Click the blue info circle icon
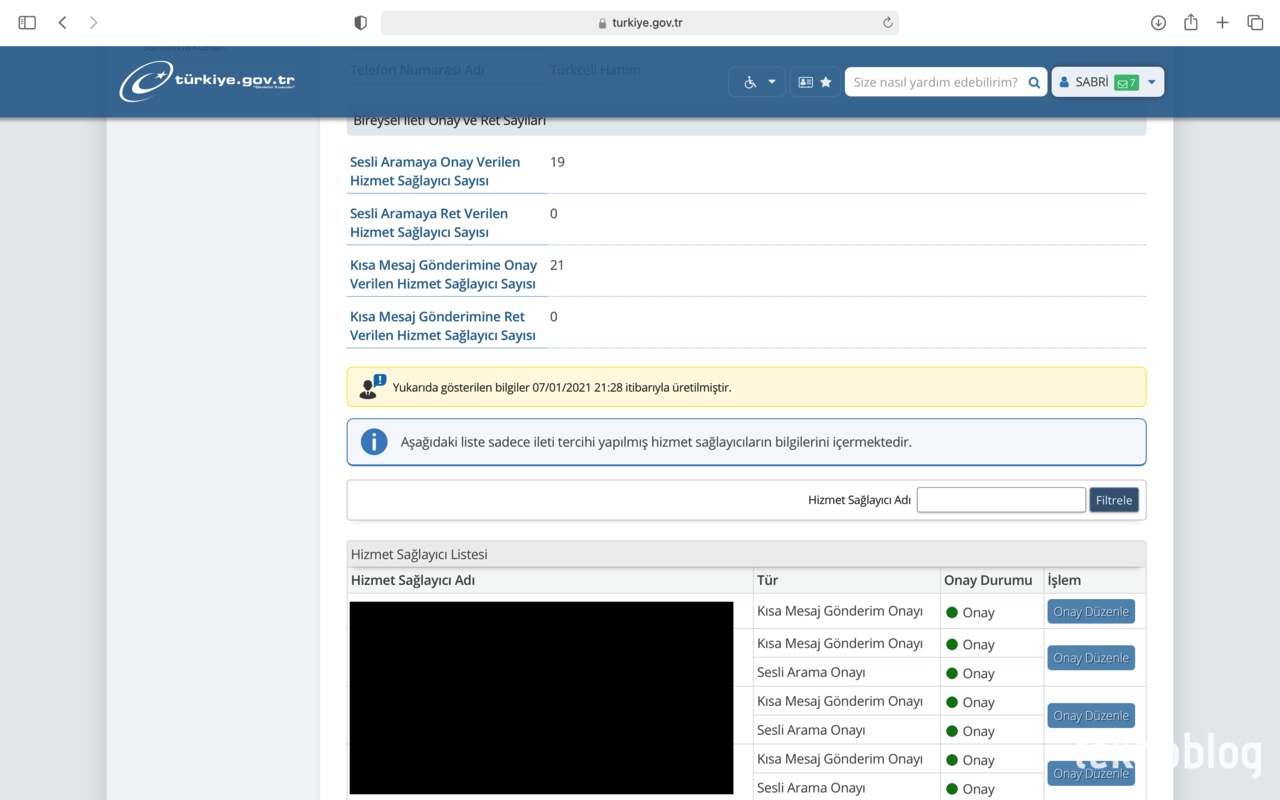 pyautogui.click(x=374, y=442)
